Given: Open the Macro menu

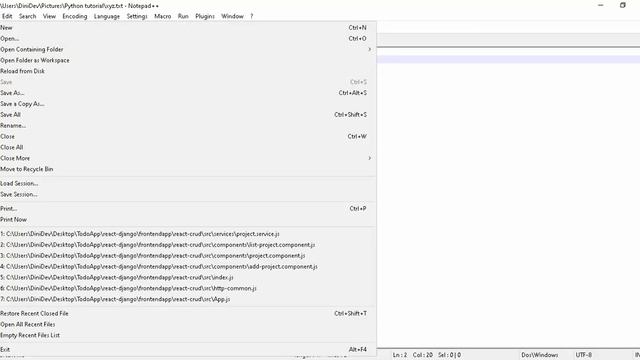Looking at the screenshot, I should pyautogui.click(x=162, y=16).
